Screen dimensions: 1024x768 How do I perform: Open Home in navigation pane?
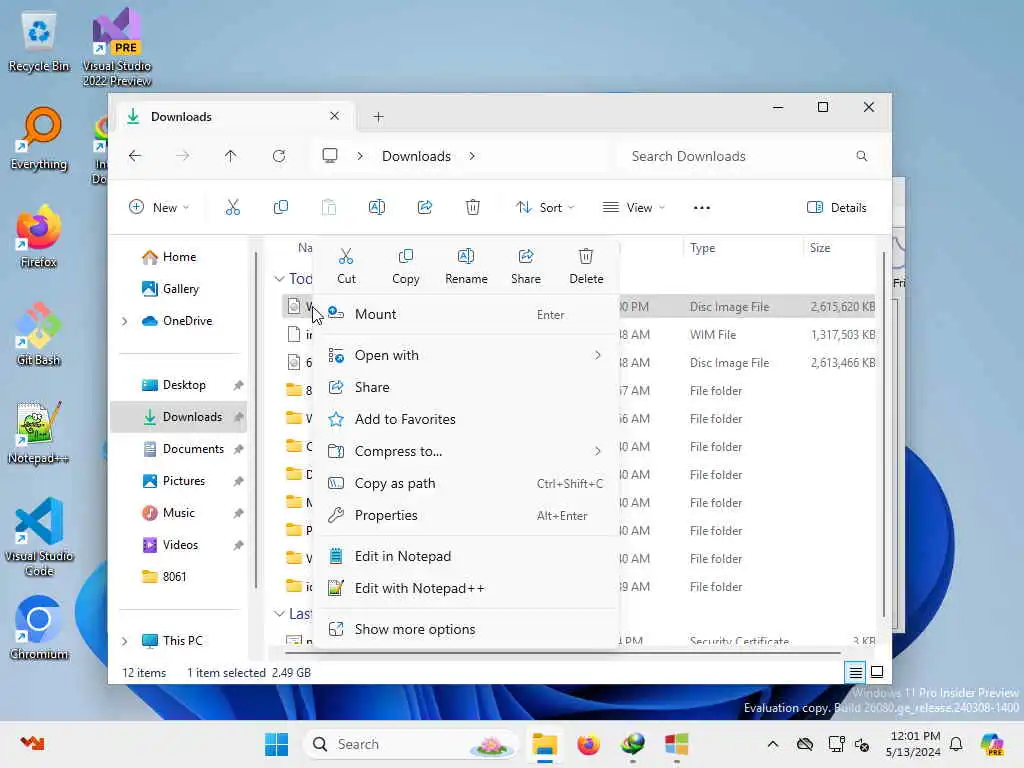(180, 257)
